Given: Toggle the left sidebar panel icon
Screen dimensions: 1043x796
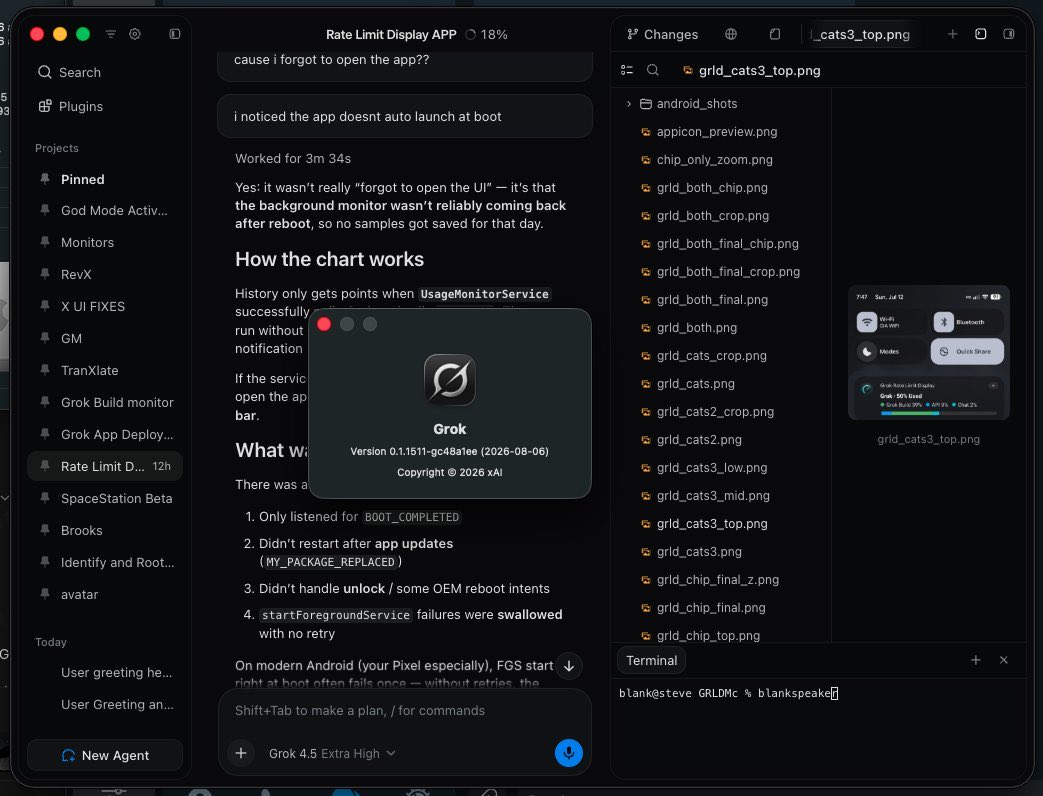Looking at the screenshot, I should tap(175, 34).
